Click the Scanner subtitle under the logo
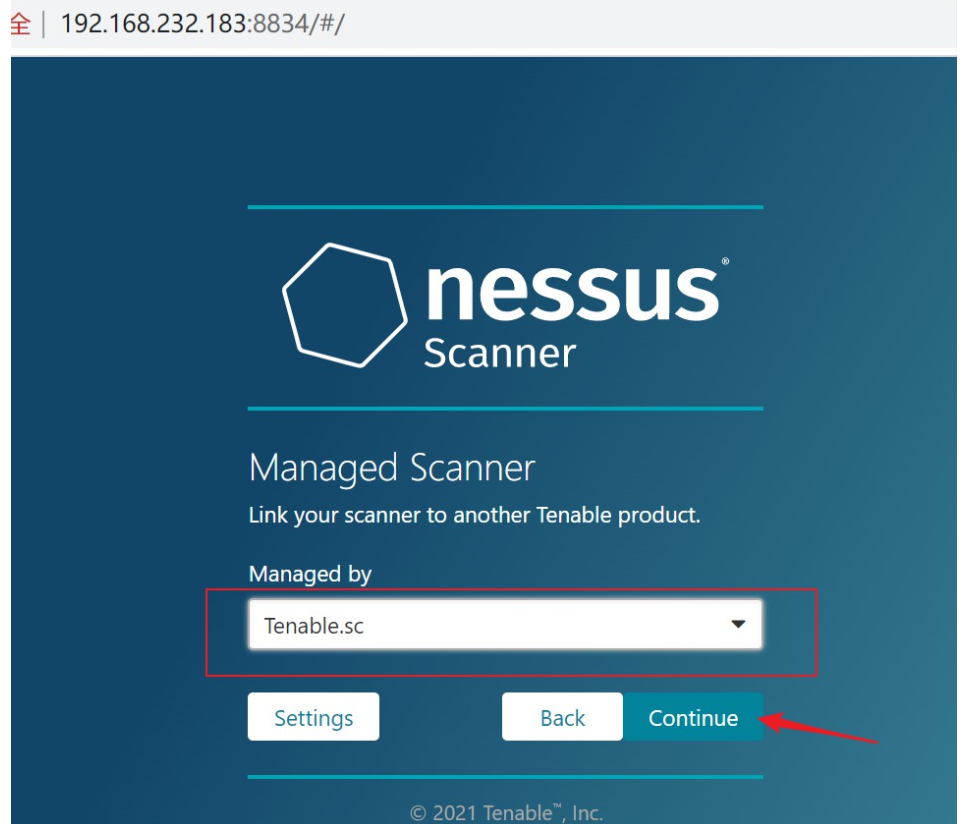The image size is (963, 824). click(499, 353)
